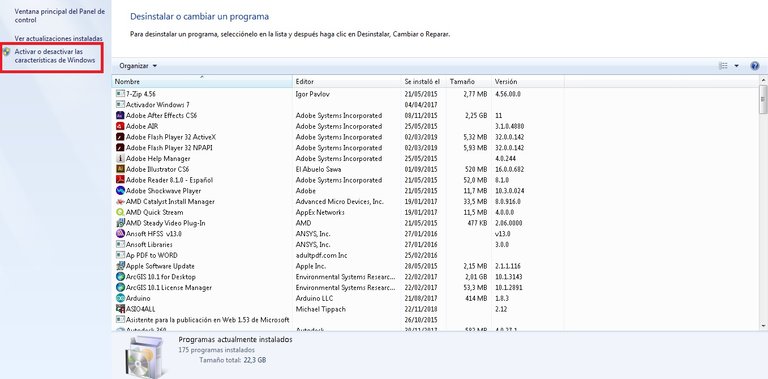Select the Advanced Micro Devices, Inc. cell
768x379 pixels.
339,201
